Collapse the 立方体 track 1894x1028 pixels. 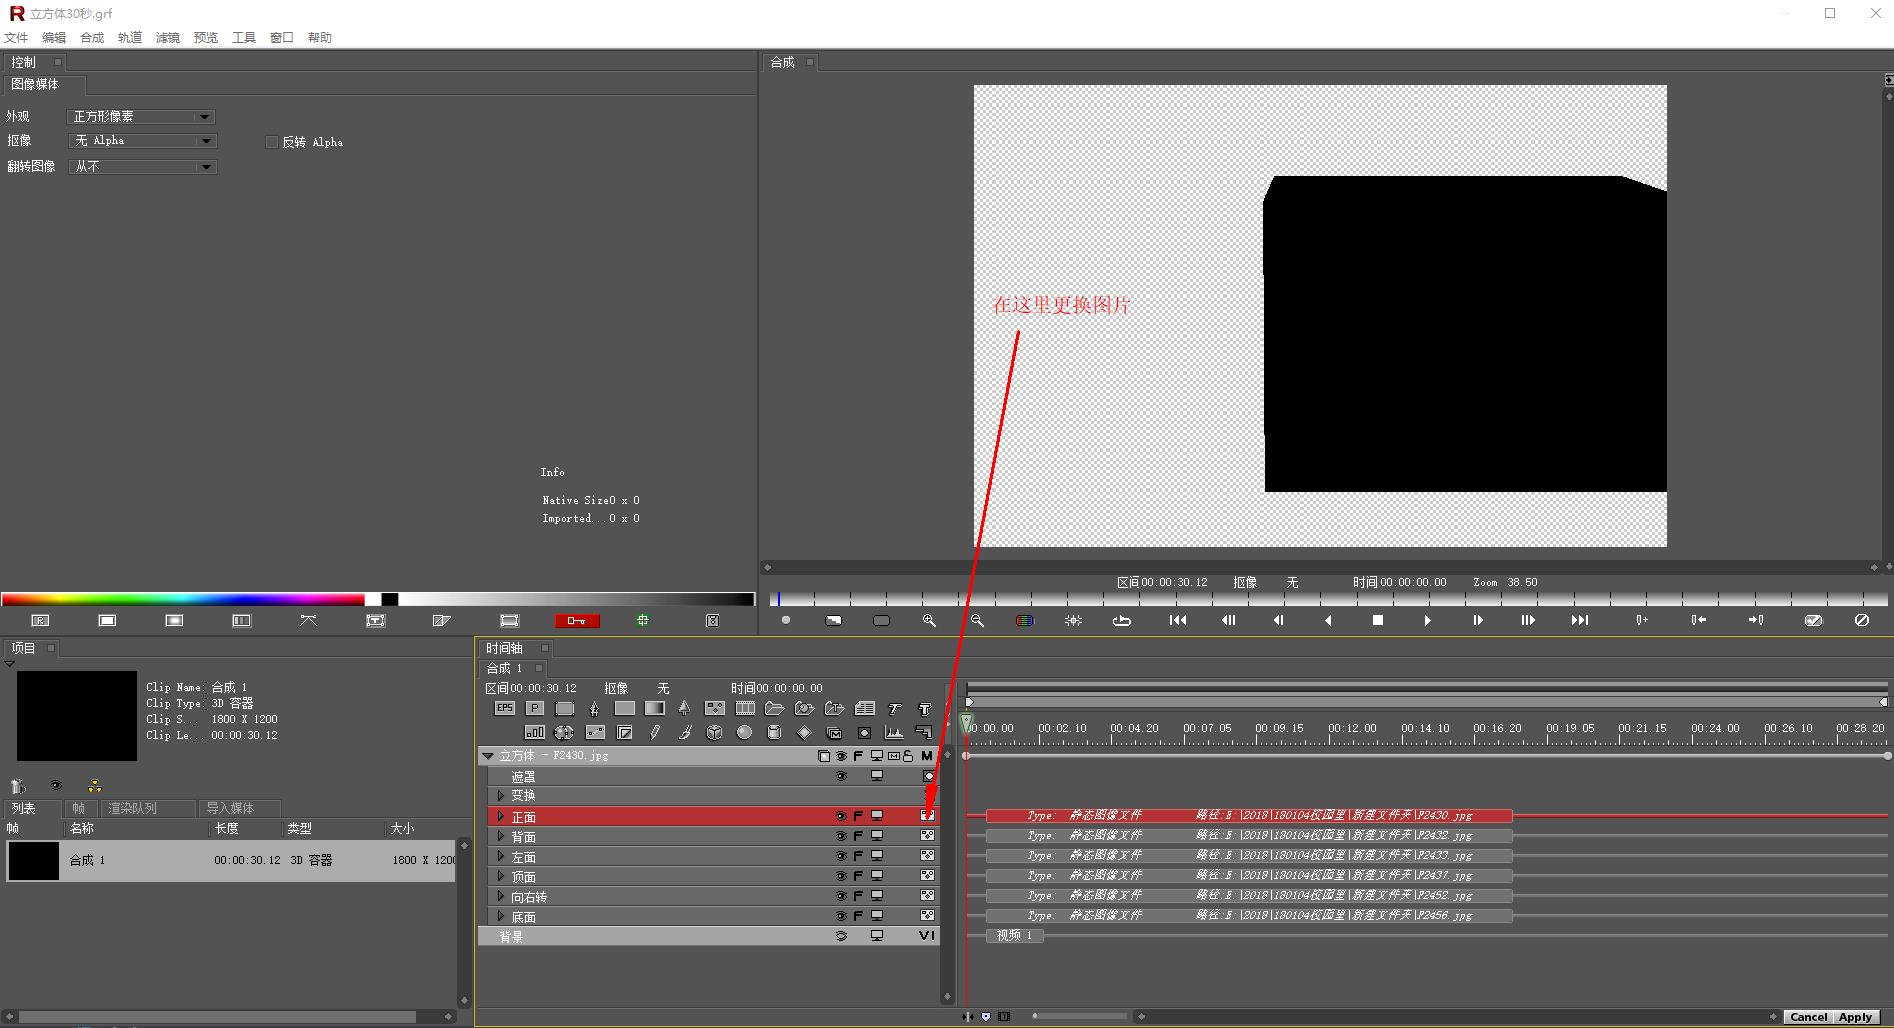[x=488, y=756]
